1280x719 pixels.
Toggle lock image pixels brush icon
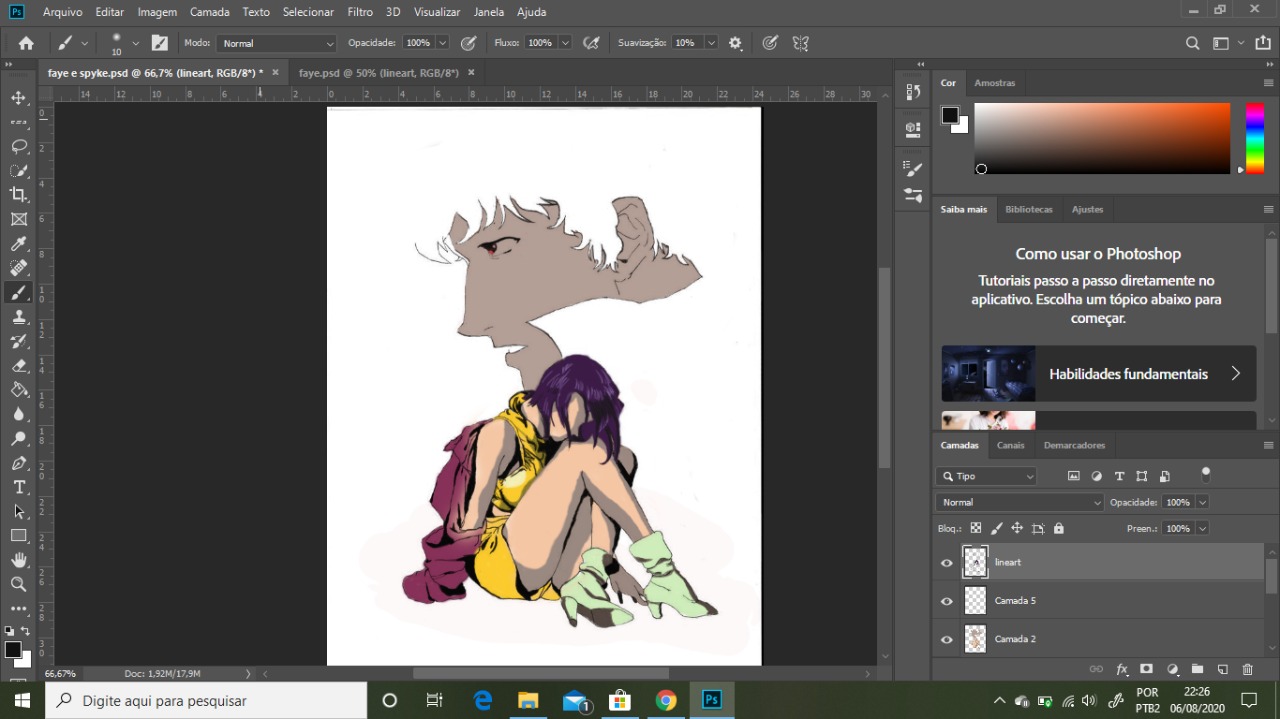tap(997, 528)
